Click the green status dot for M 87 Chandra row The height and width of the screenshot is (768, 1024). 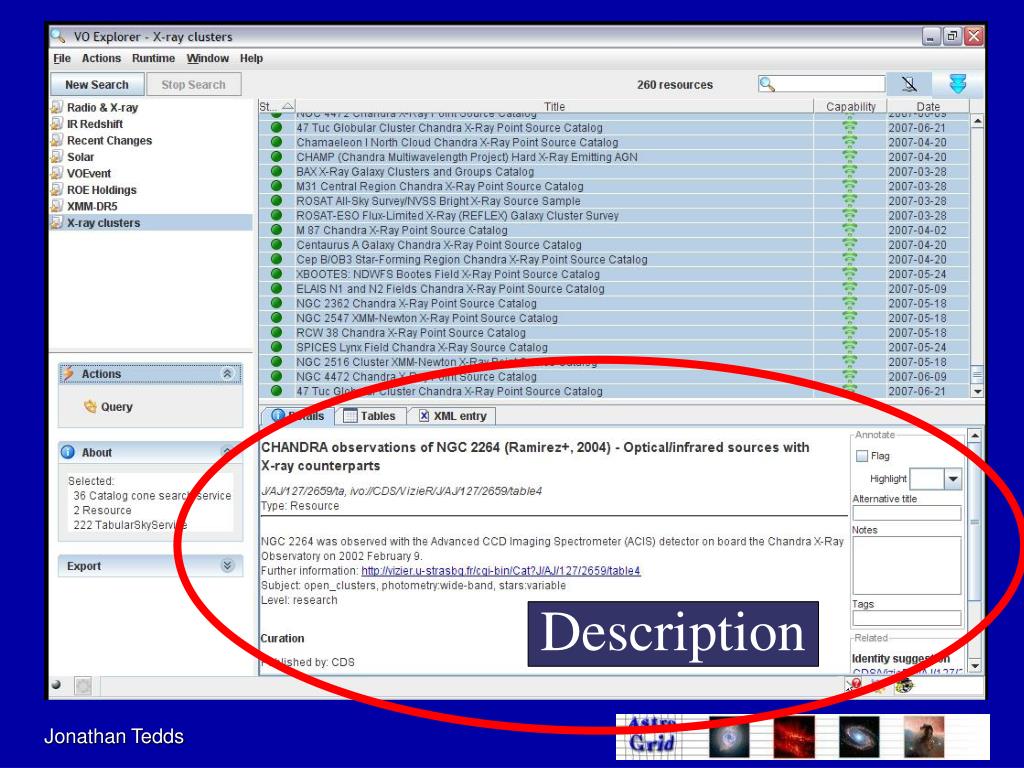[276, 230]
